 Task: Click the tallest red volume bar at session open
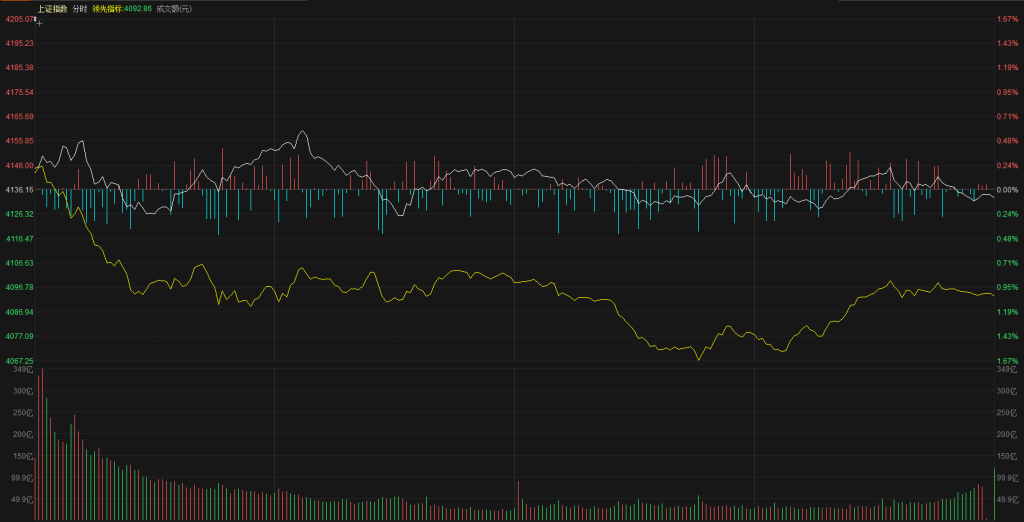tap(42, 445)
